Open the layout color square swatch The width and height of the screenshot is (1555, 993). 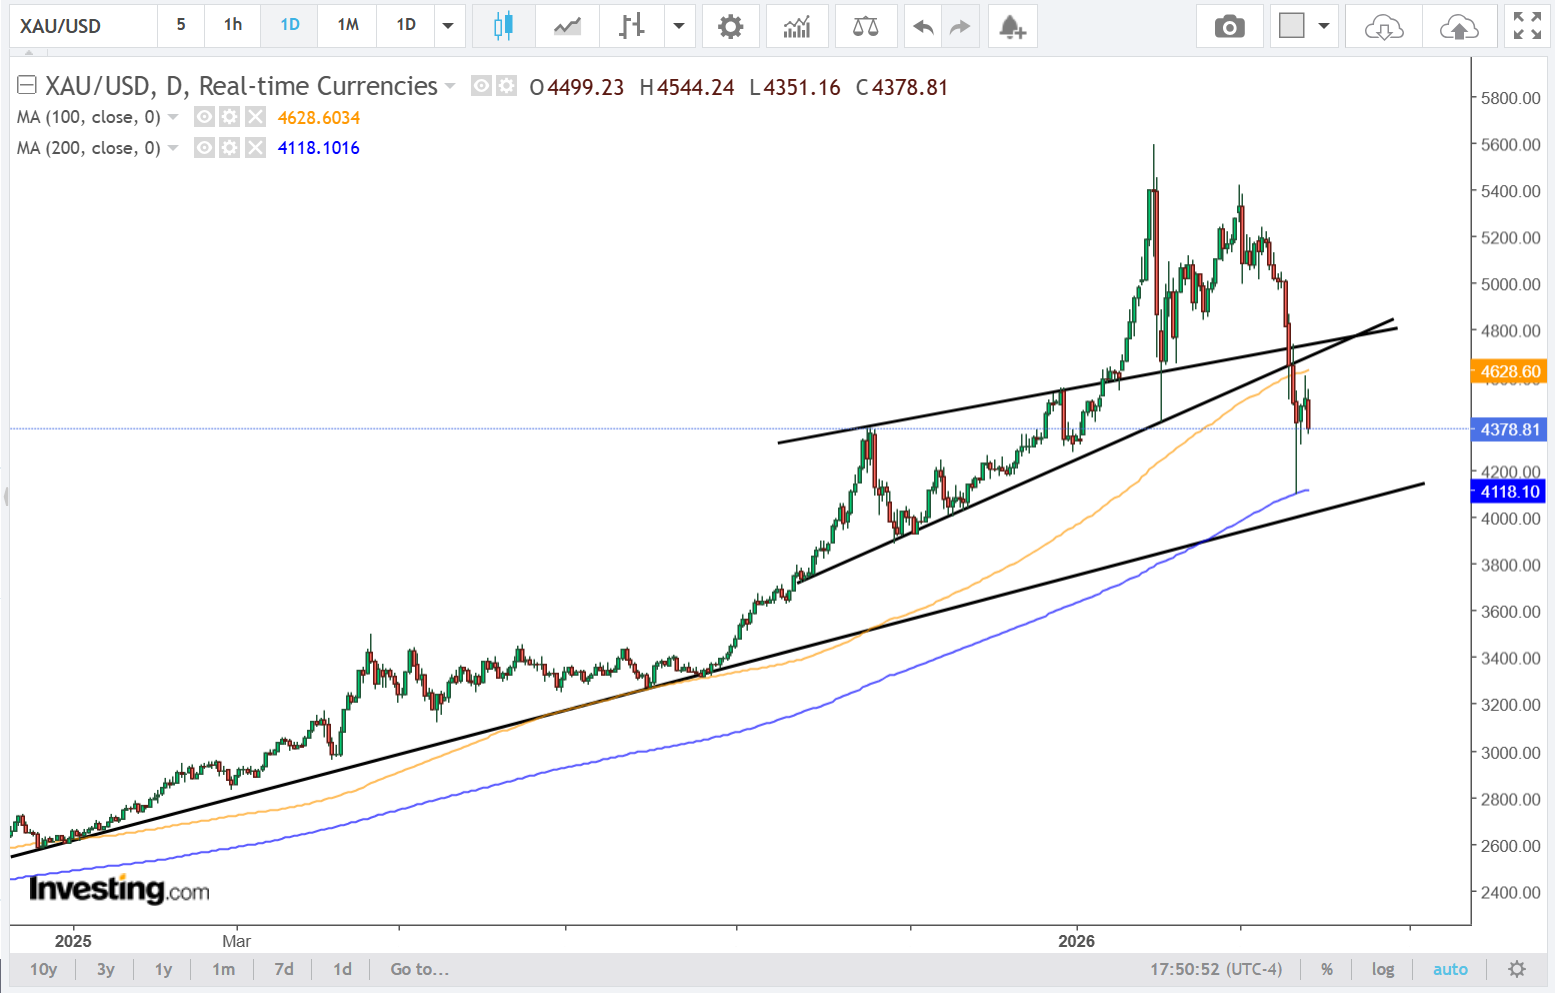1292,26
